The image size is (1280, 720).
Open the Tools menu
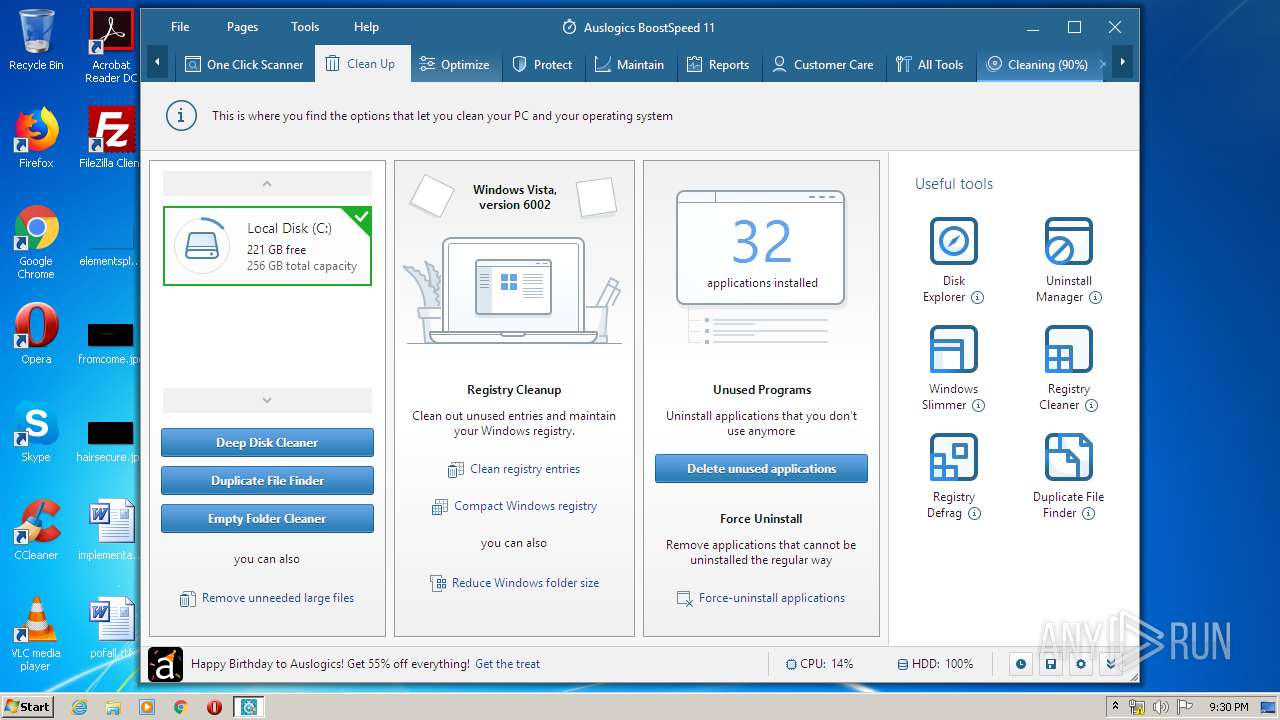(x=305, y=27)
